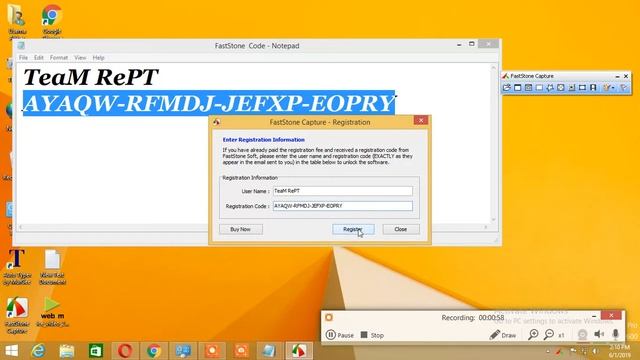Toggle speaker audio in recording bar
Screen dimensions: 640x360
[x=599, y=335]
